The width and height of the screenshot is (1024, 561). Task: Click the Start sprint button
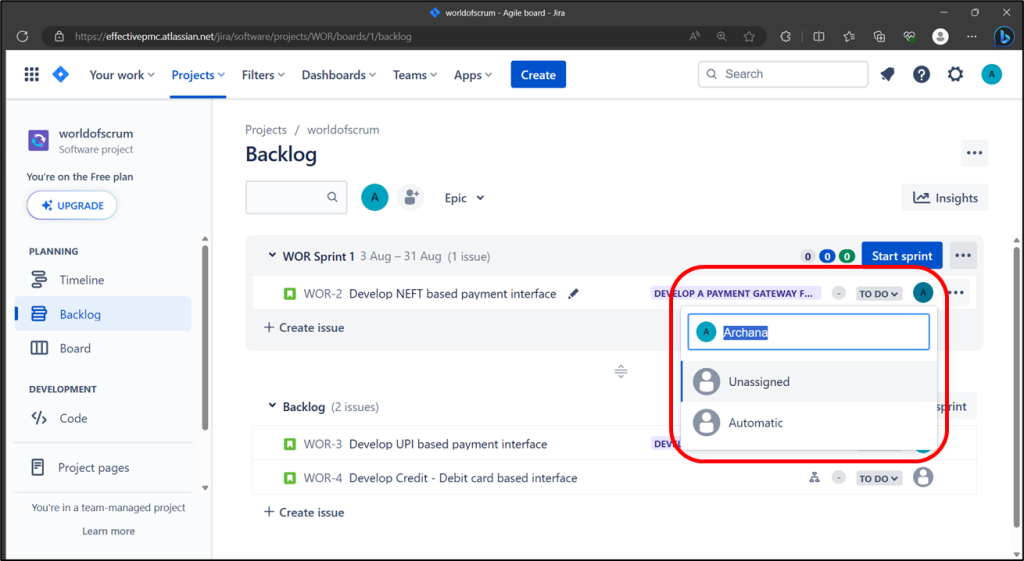[x=902, y=255]
